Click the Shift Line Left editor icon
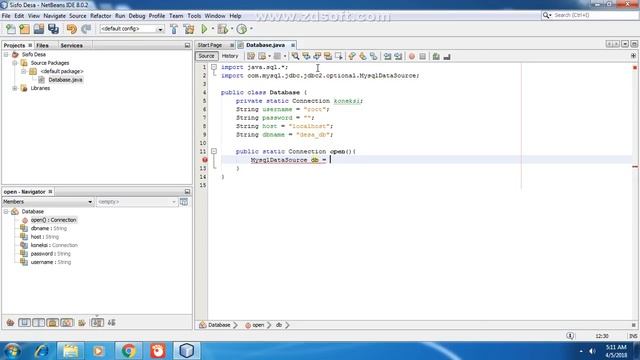This screenshot has height=360, width=640. click(x=387, y=56)
